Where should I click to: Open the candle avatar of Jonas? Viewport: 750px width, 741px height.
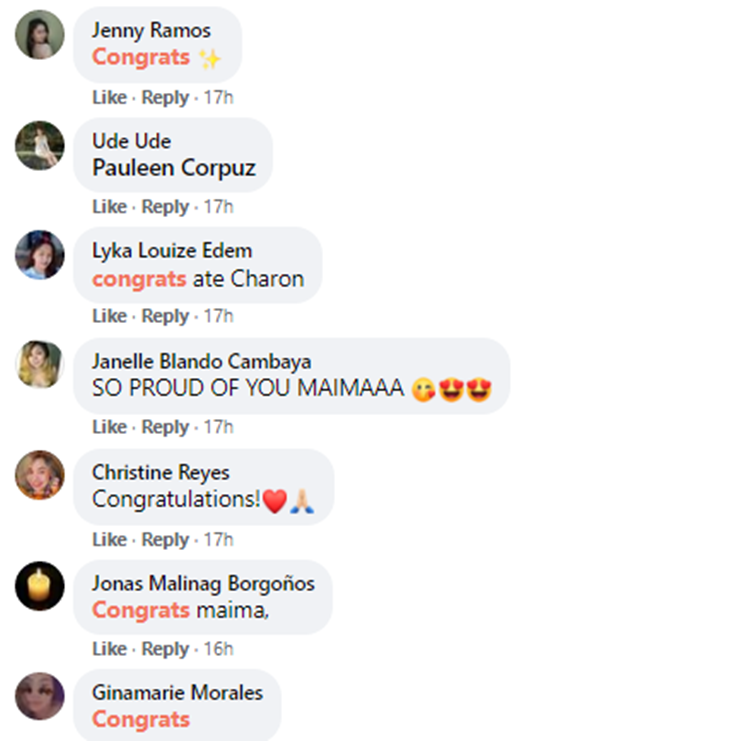tap(40, 586)
